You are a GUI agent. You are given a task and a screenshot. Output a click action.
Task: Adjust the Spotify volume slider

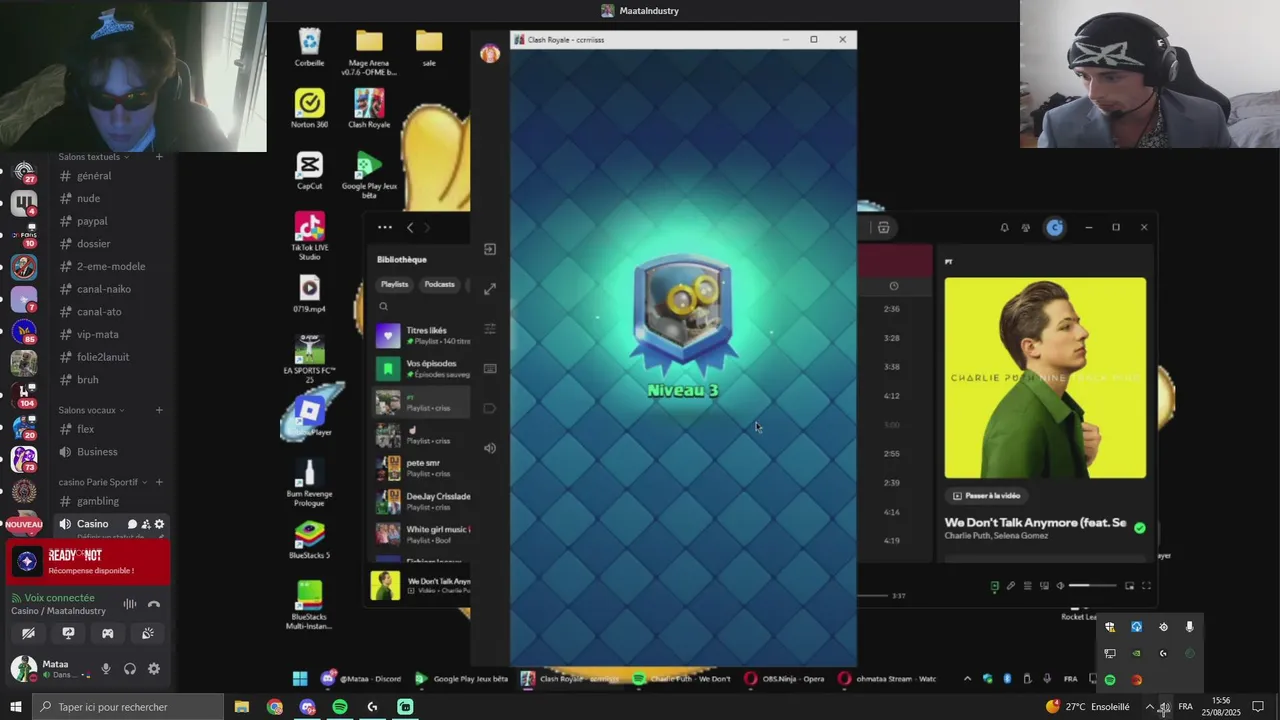point(1092,586)
